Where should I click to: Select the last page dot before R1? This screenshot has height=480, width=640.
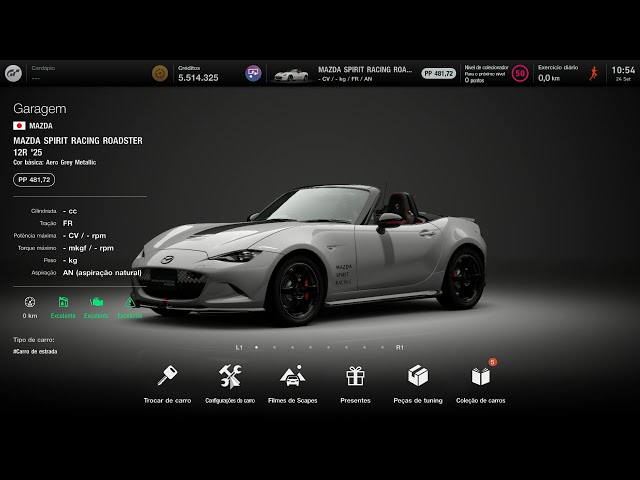(x=382, y=347)
